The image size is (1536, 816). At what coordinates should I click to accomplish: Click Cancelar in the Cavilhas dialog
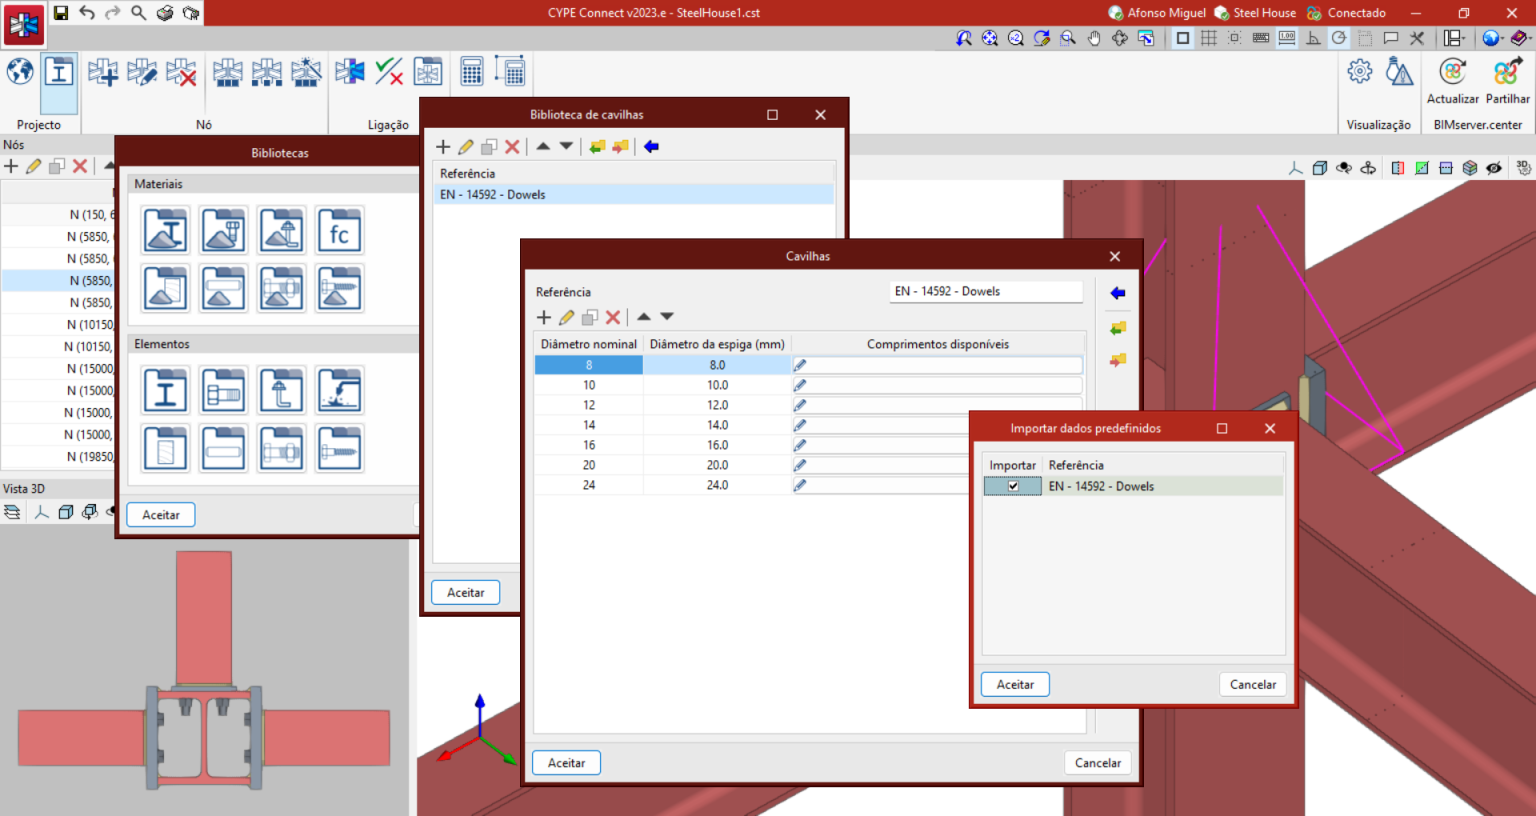click(1098, 763)
